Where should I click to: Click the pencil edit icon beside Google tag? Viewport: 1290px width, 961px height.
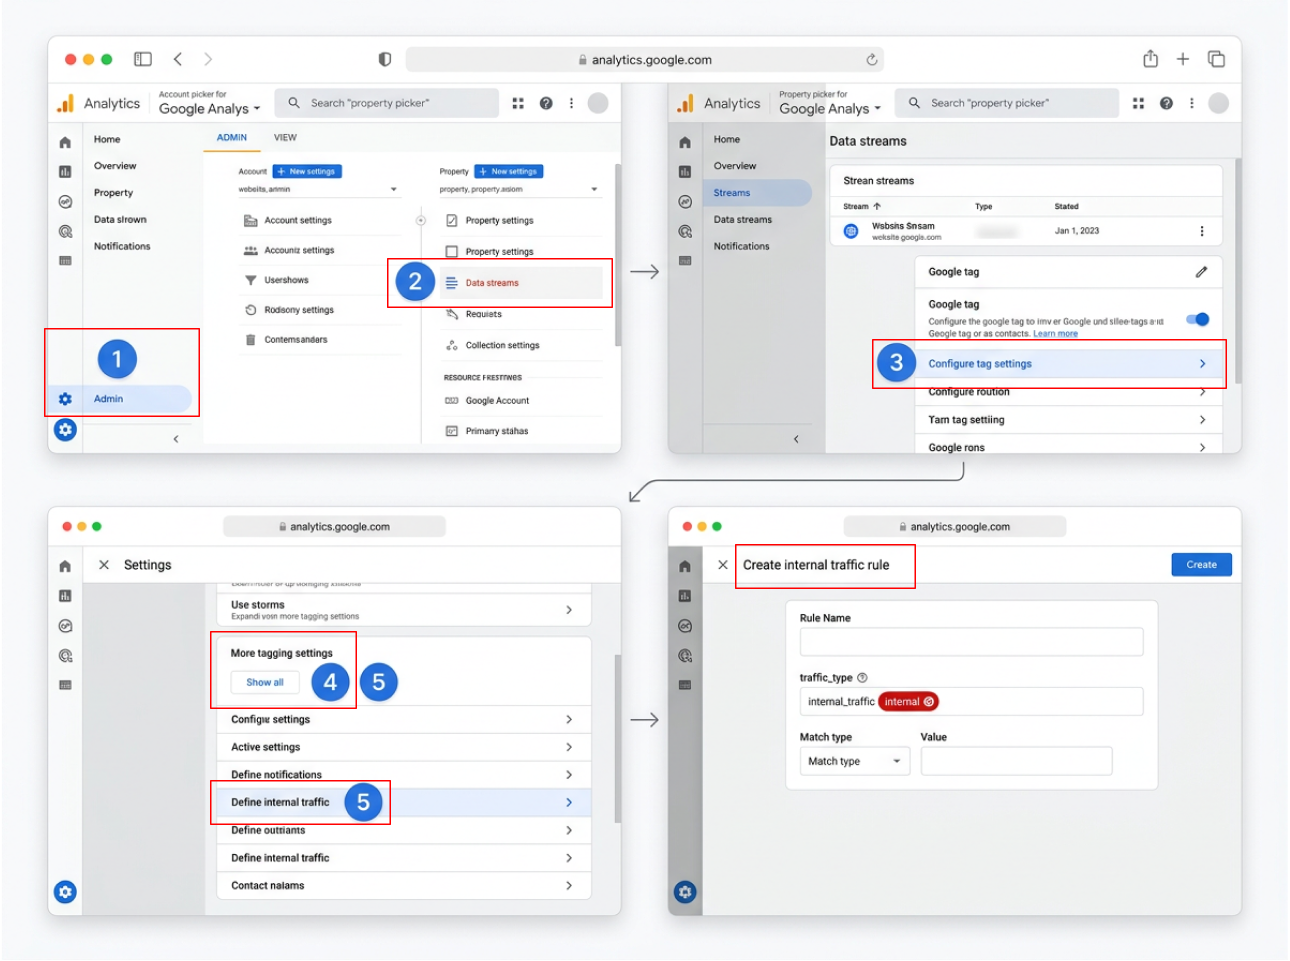(1201, 272)
